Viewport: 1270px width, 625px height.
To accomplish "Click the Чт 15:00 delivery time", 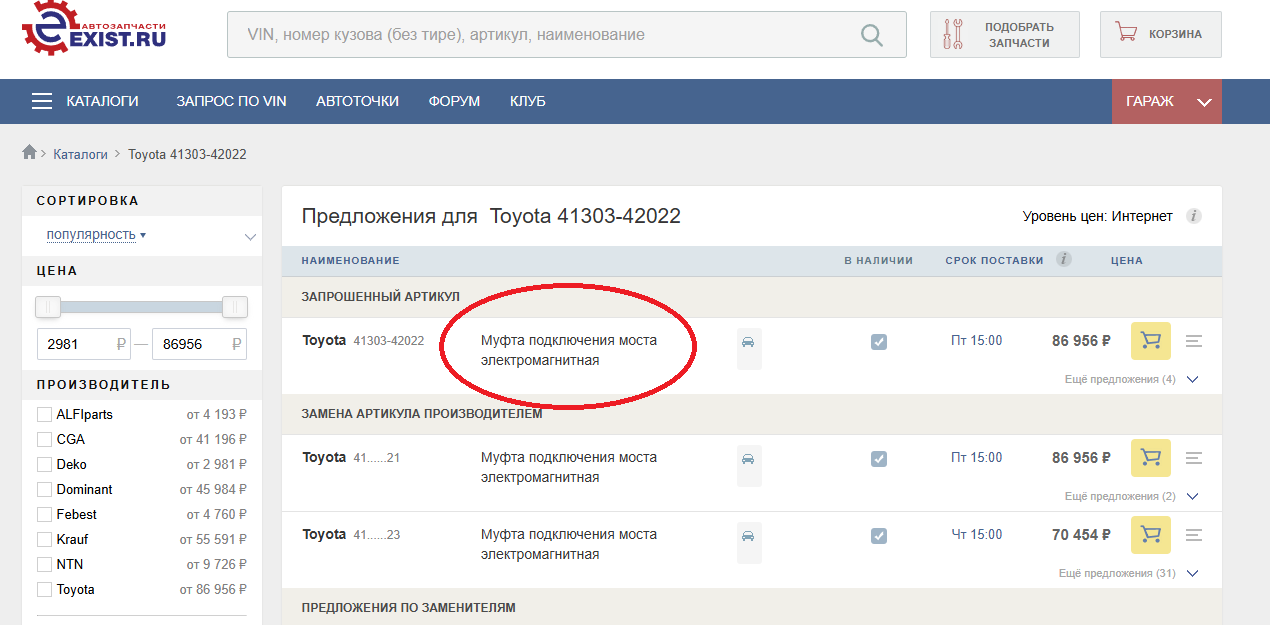I will pyautogui.click(x=976, y=535).
